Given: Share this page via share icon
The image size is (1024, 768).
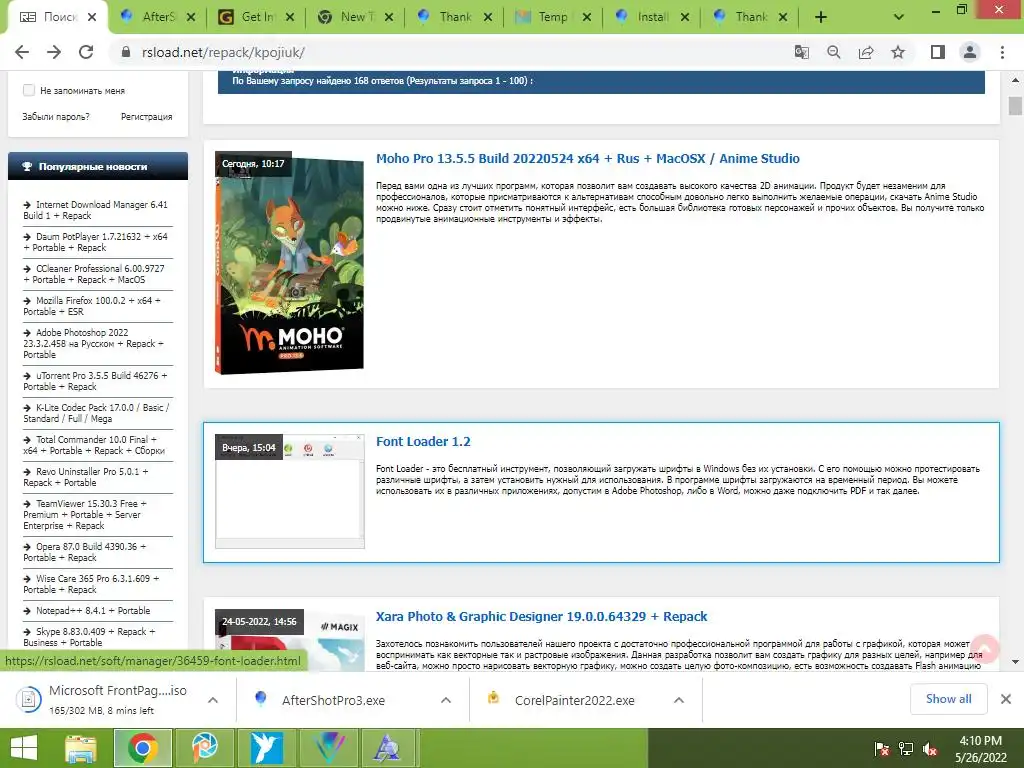Looking at the screenshot, I should 866,52.
